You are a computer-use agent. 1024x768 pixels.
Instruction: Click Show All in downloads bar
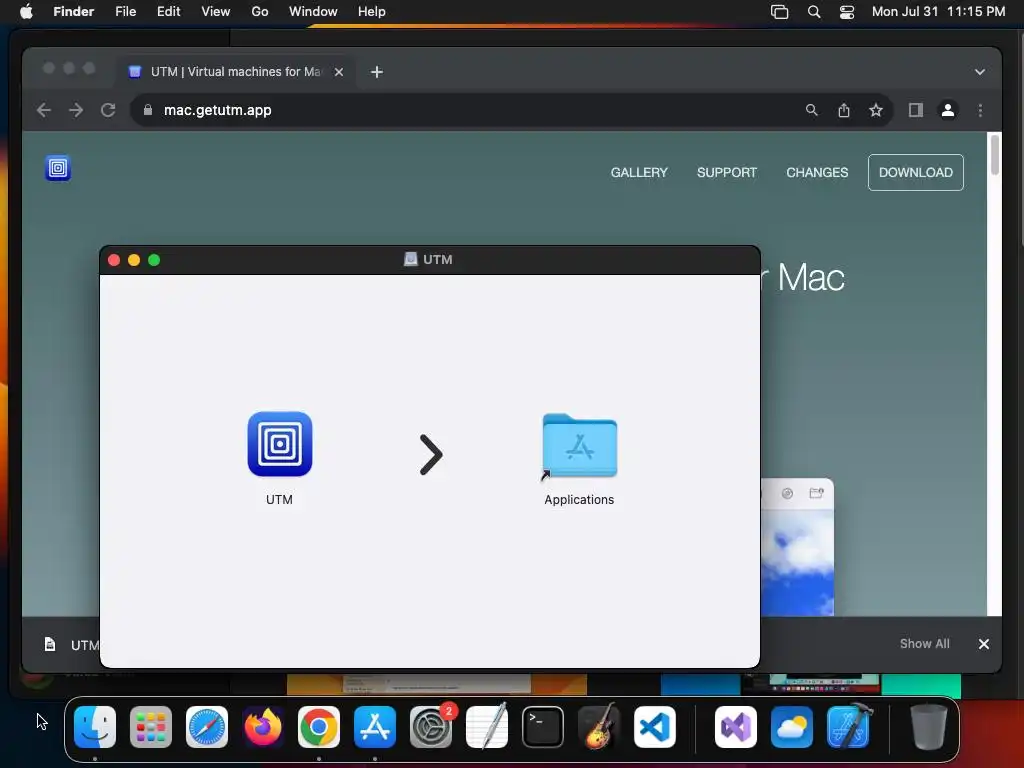point(925,644)
